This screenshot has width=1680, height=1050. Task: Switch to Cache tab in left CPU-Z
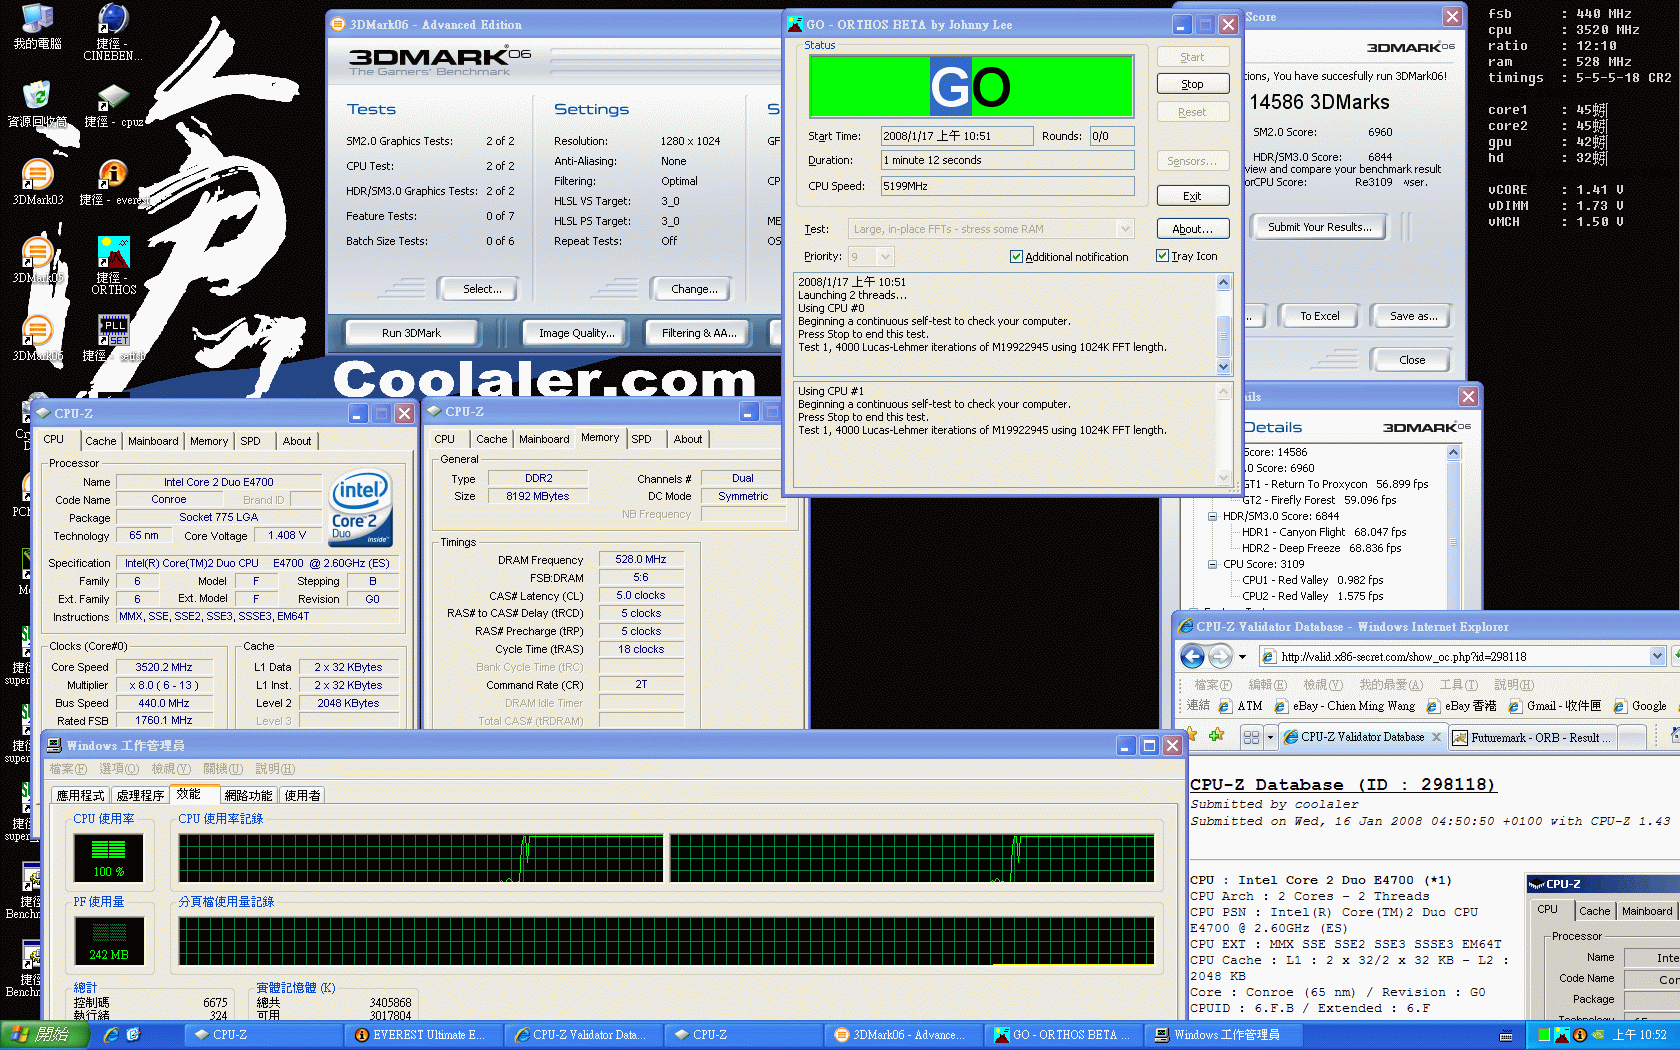click(x=100, y=441)
